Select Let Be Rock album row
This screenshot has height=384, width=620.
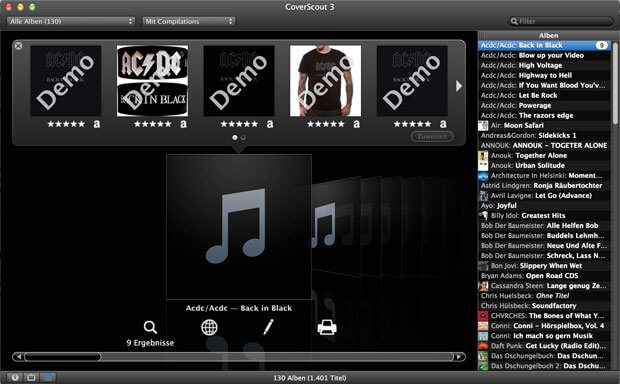coord(544,96)
